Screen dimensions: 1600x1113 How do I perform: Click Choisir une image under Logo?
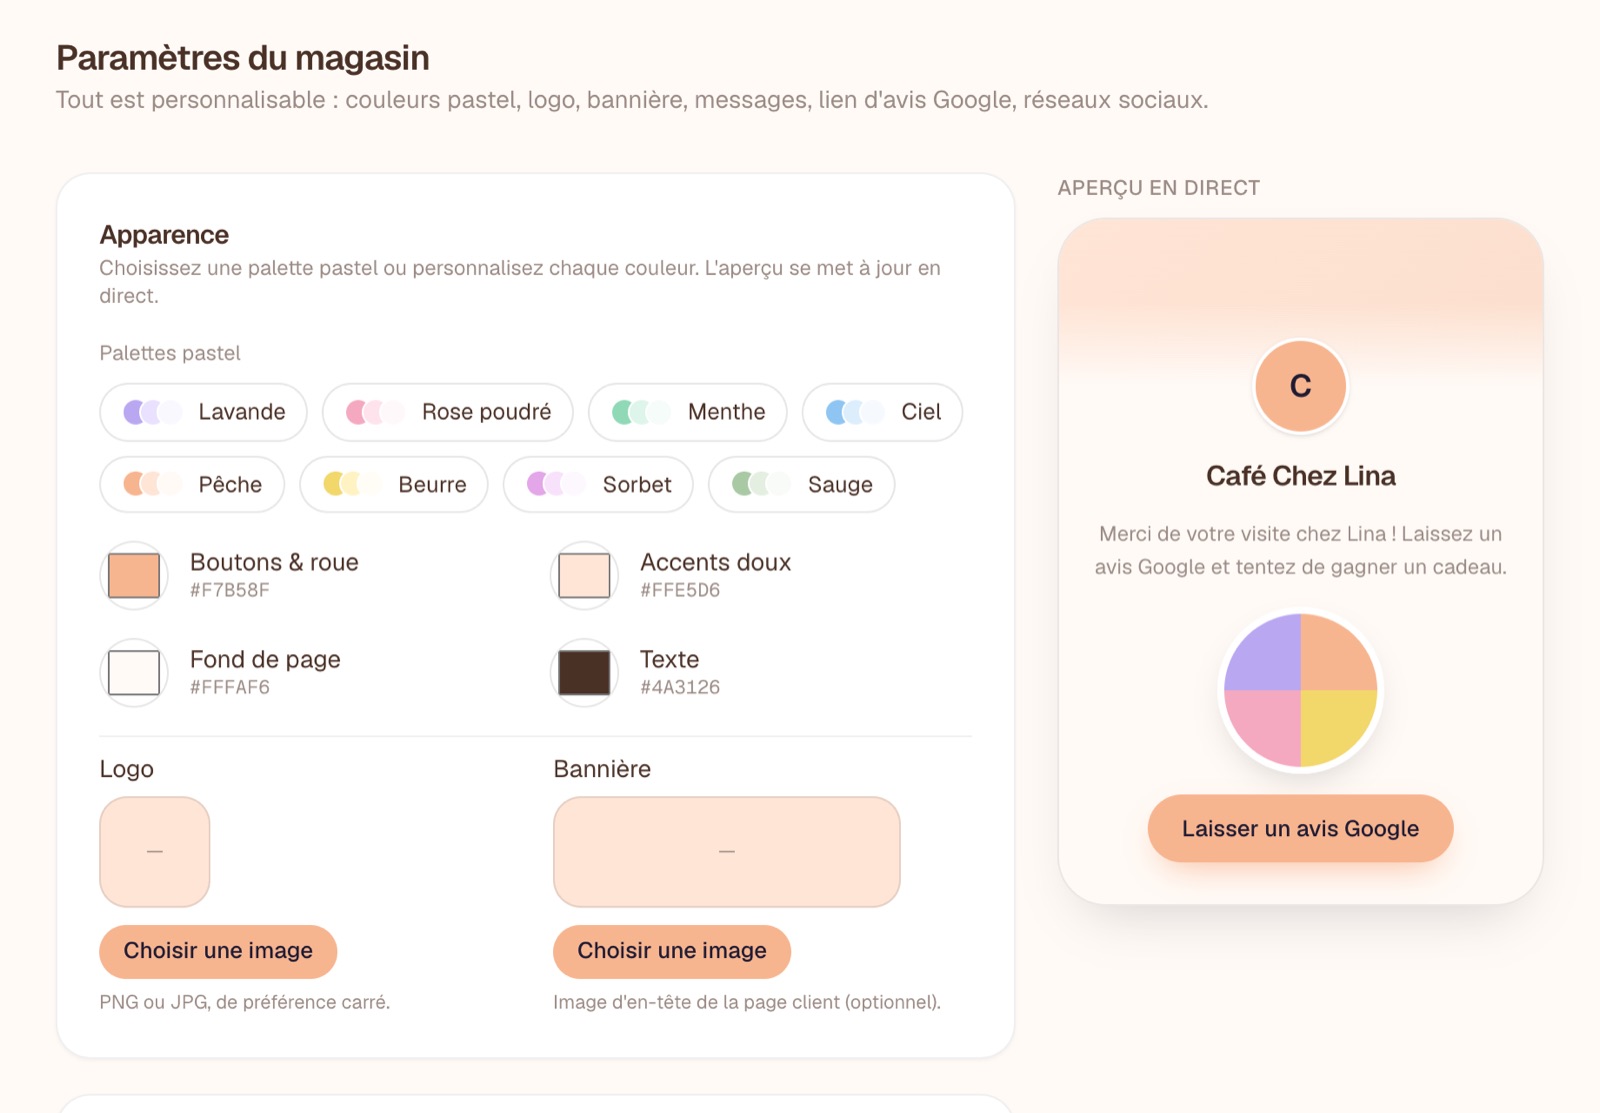point(218,951)
